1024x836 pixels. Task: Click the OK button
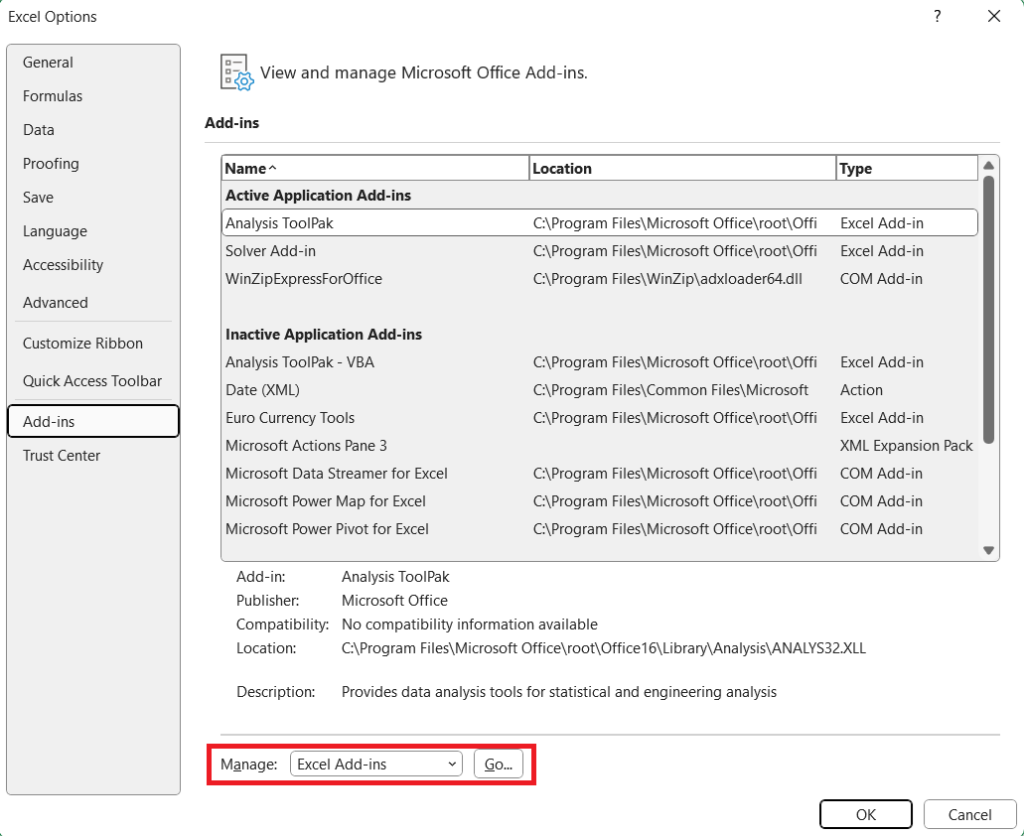tap(865, 814)
